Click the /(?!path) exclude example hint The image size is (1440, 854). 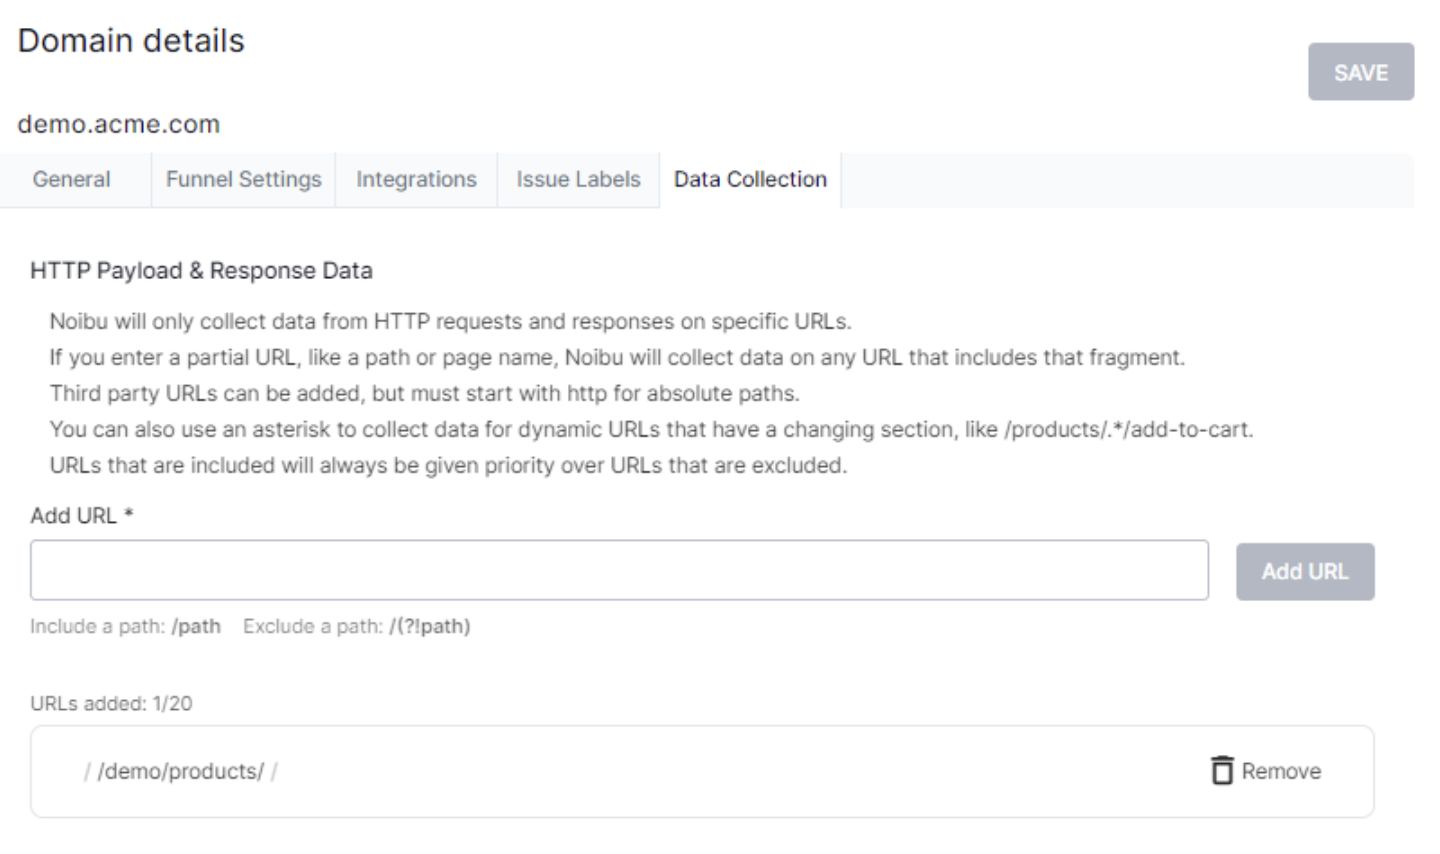429,627
